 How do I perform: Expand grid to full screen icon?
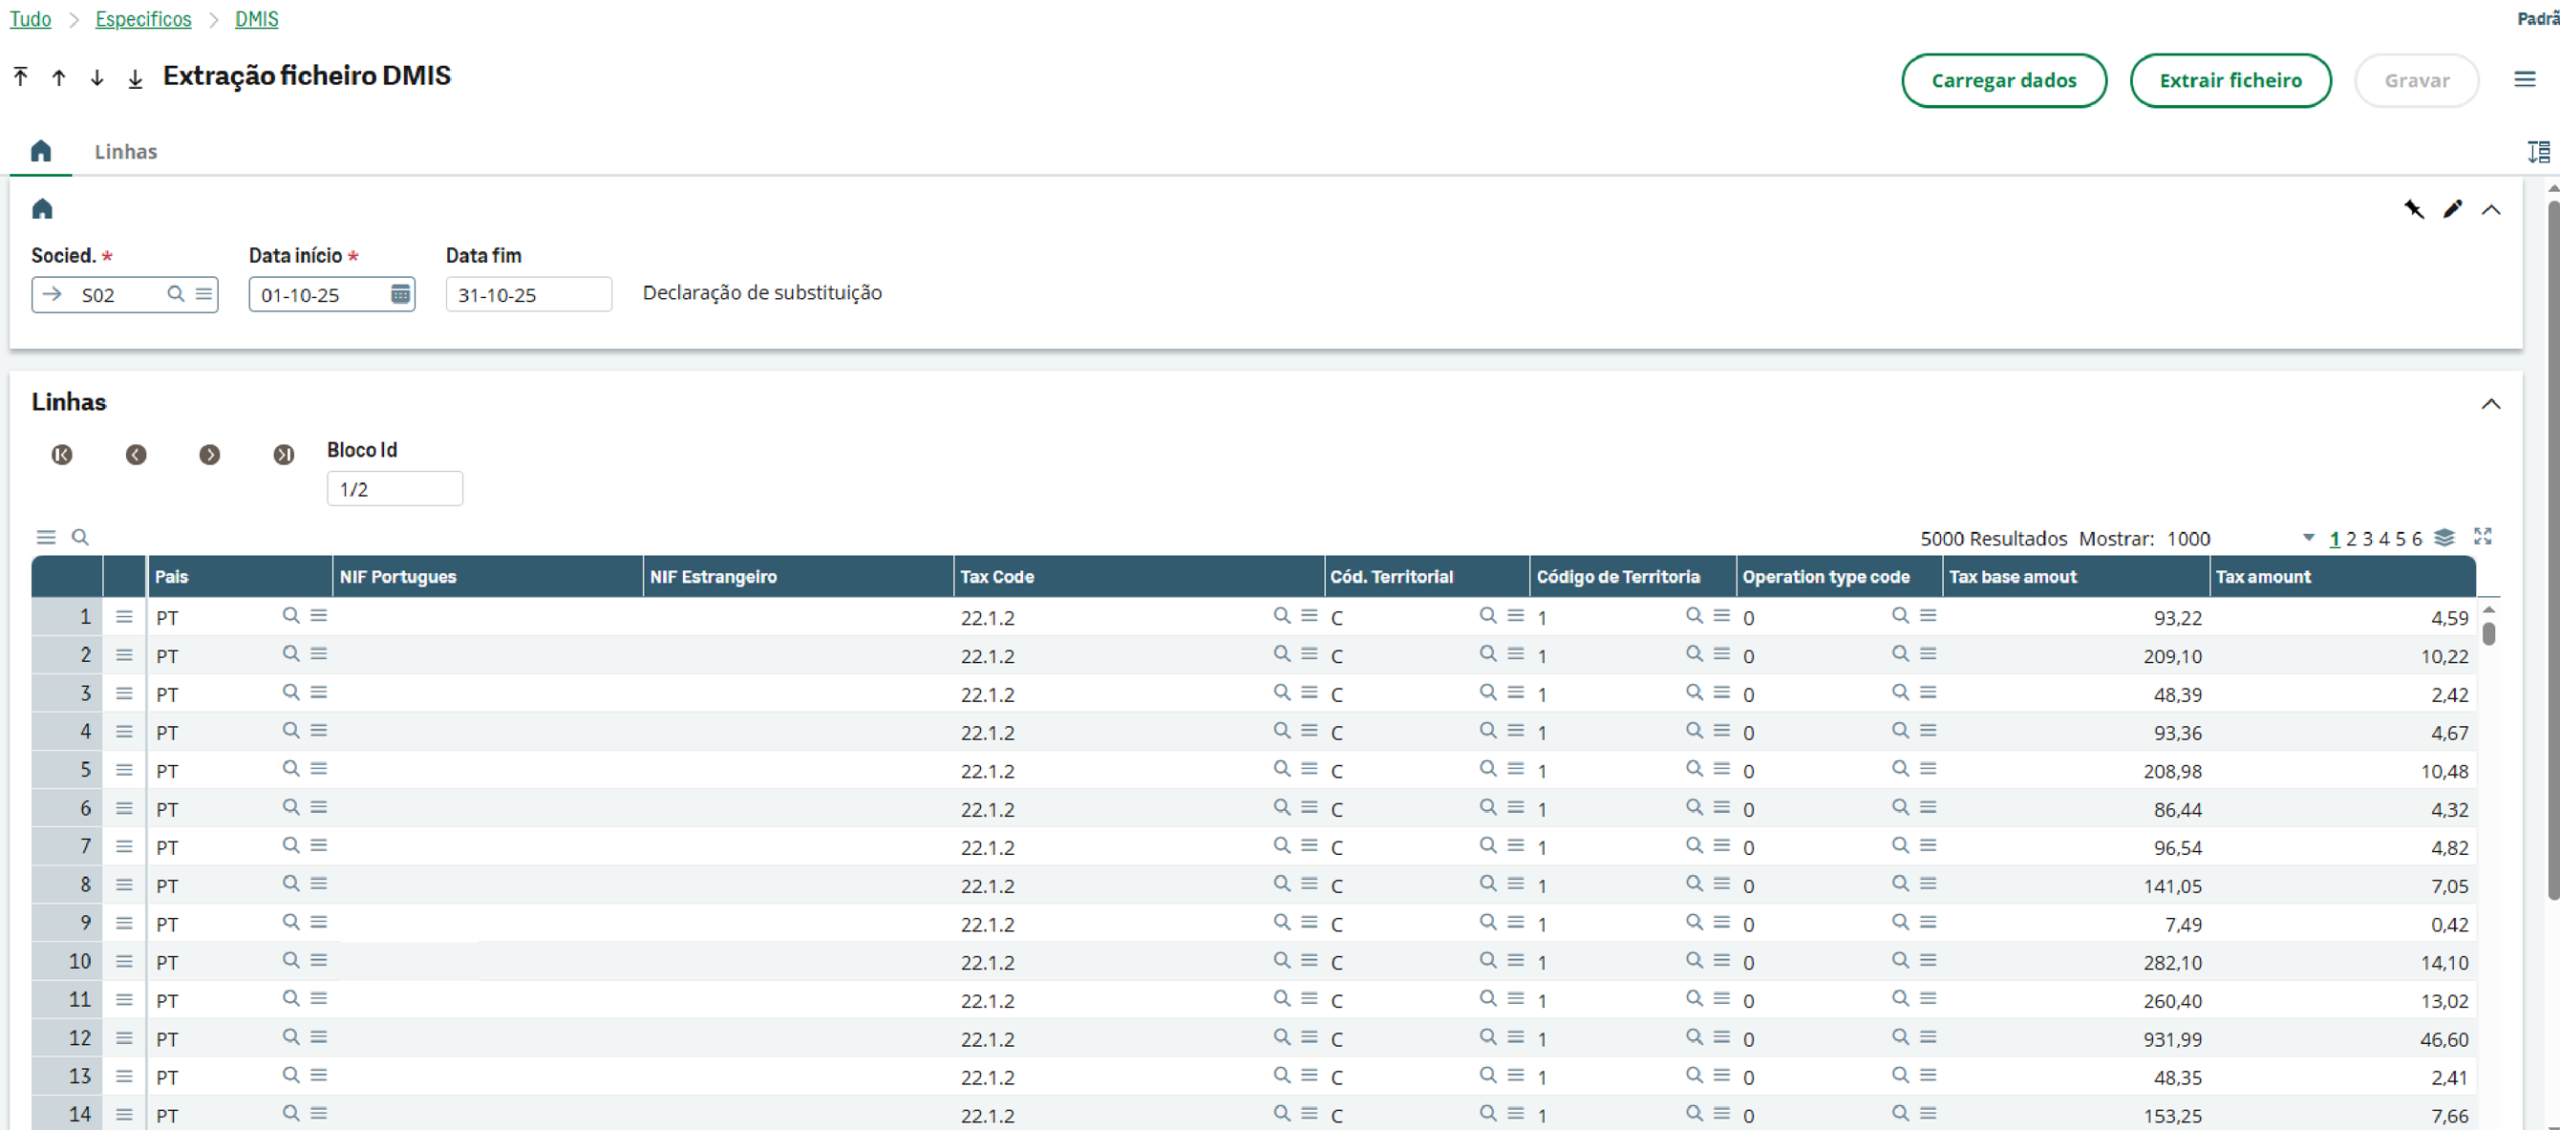click(x=2483, y=537)
